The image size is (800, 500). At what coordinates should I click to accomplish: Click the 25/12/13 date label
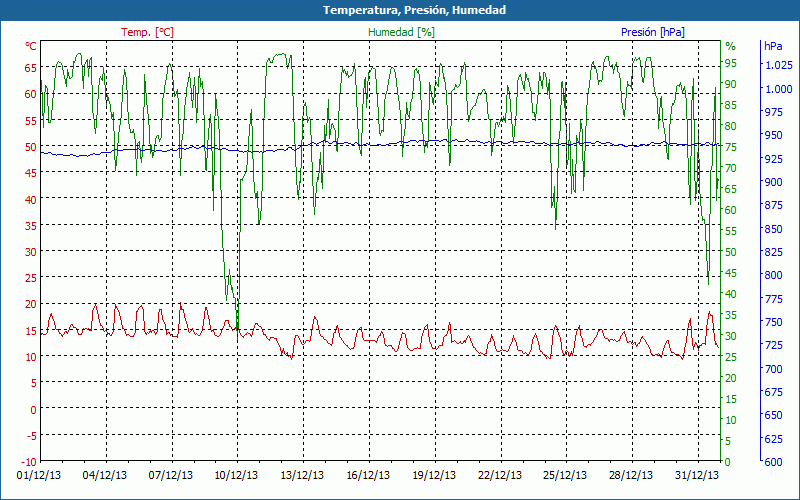coord(565,476)
